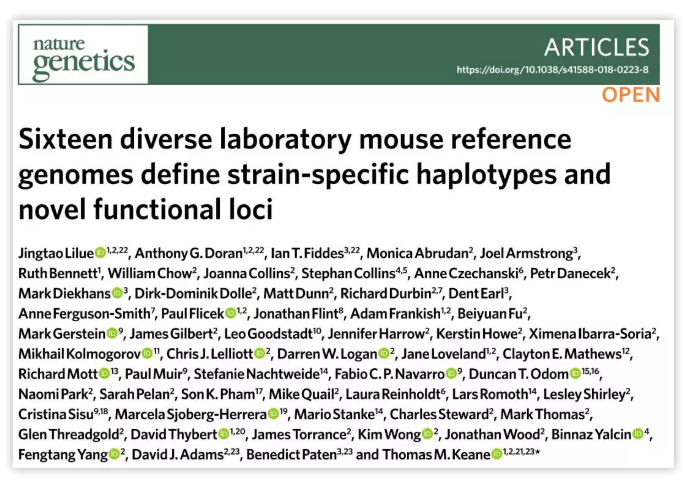Open ORCID icon next to Marcela Sjoberg-Herrera

(x=273, y=414)
